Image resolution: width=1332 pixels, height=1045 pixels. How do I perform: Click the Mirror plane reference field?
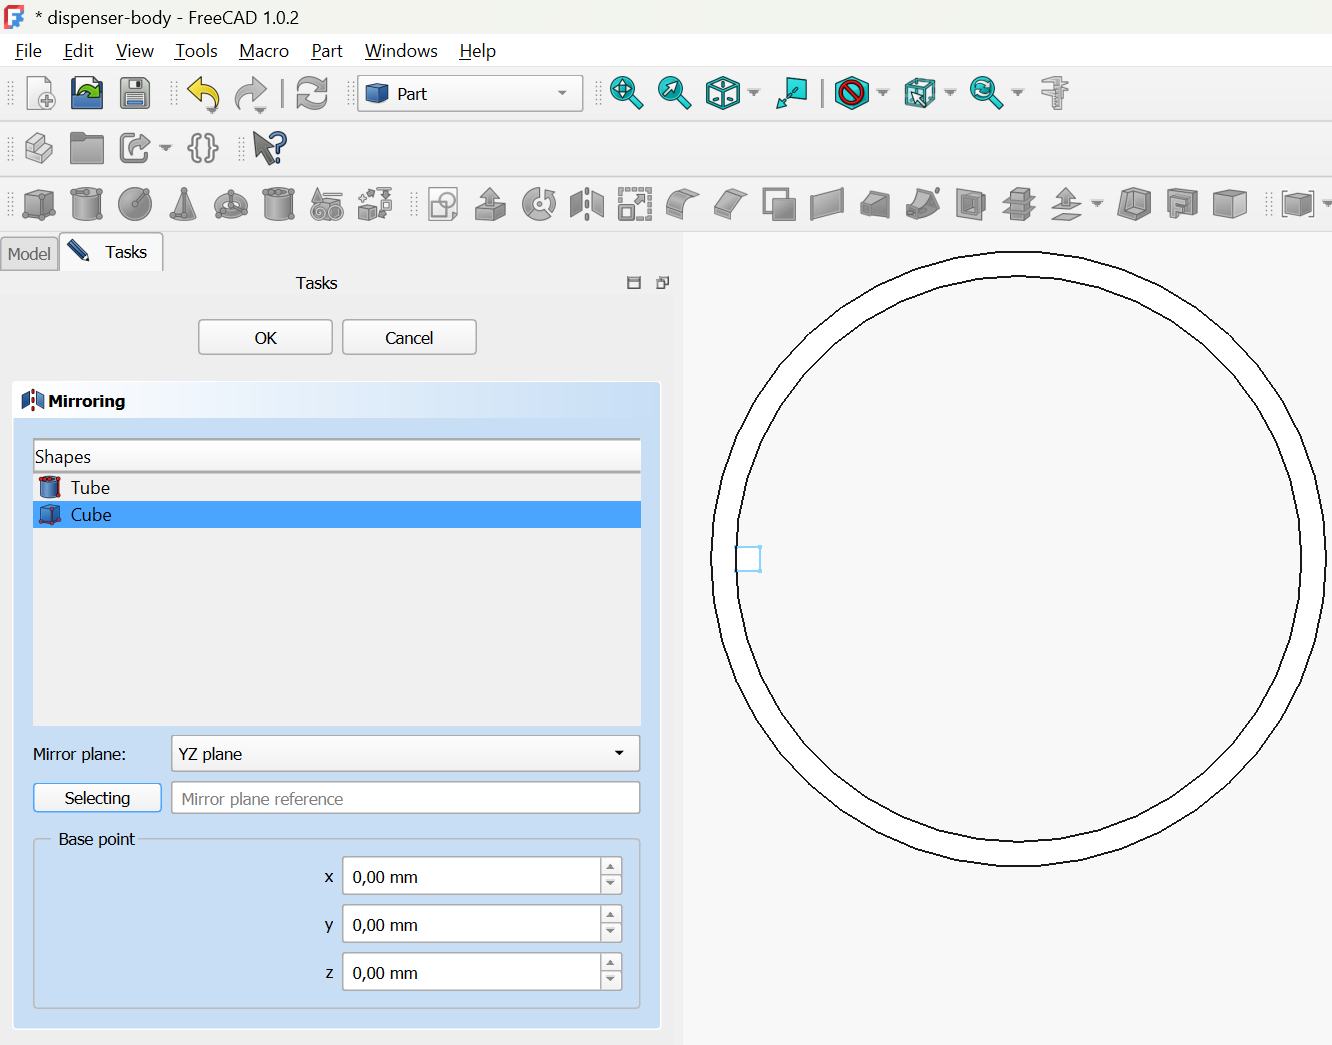[x=405, y=798]
